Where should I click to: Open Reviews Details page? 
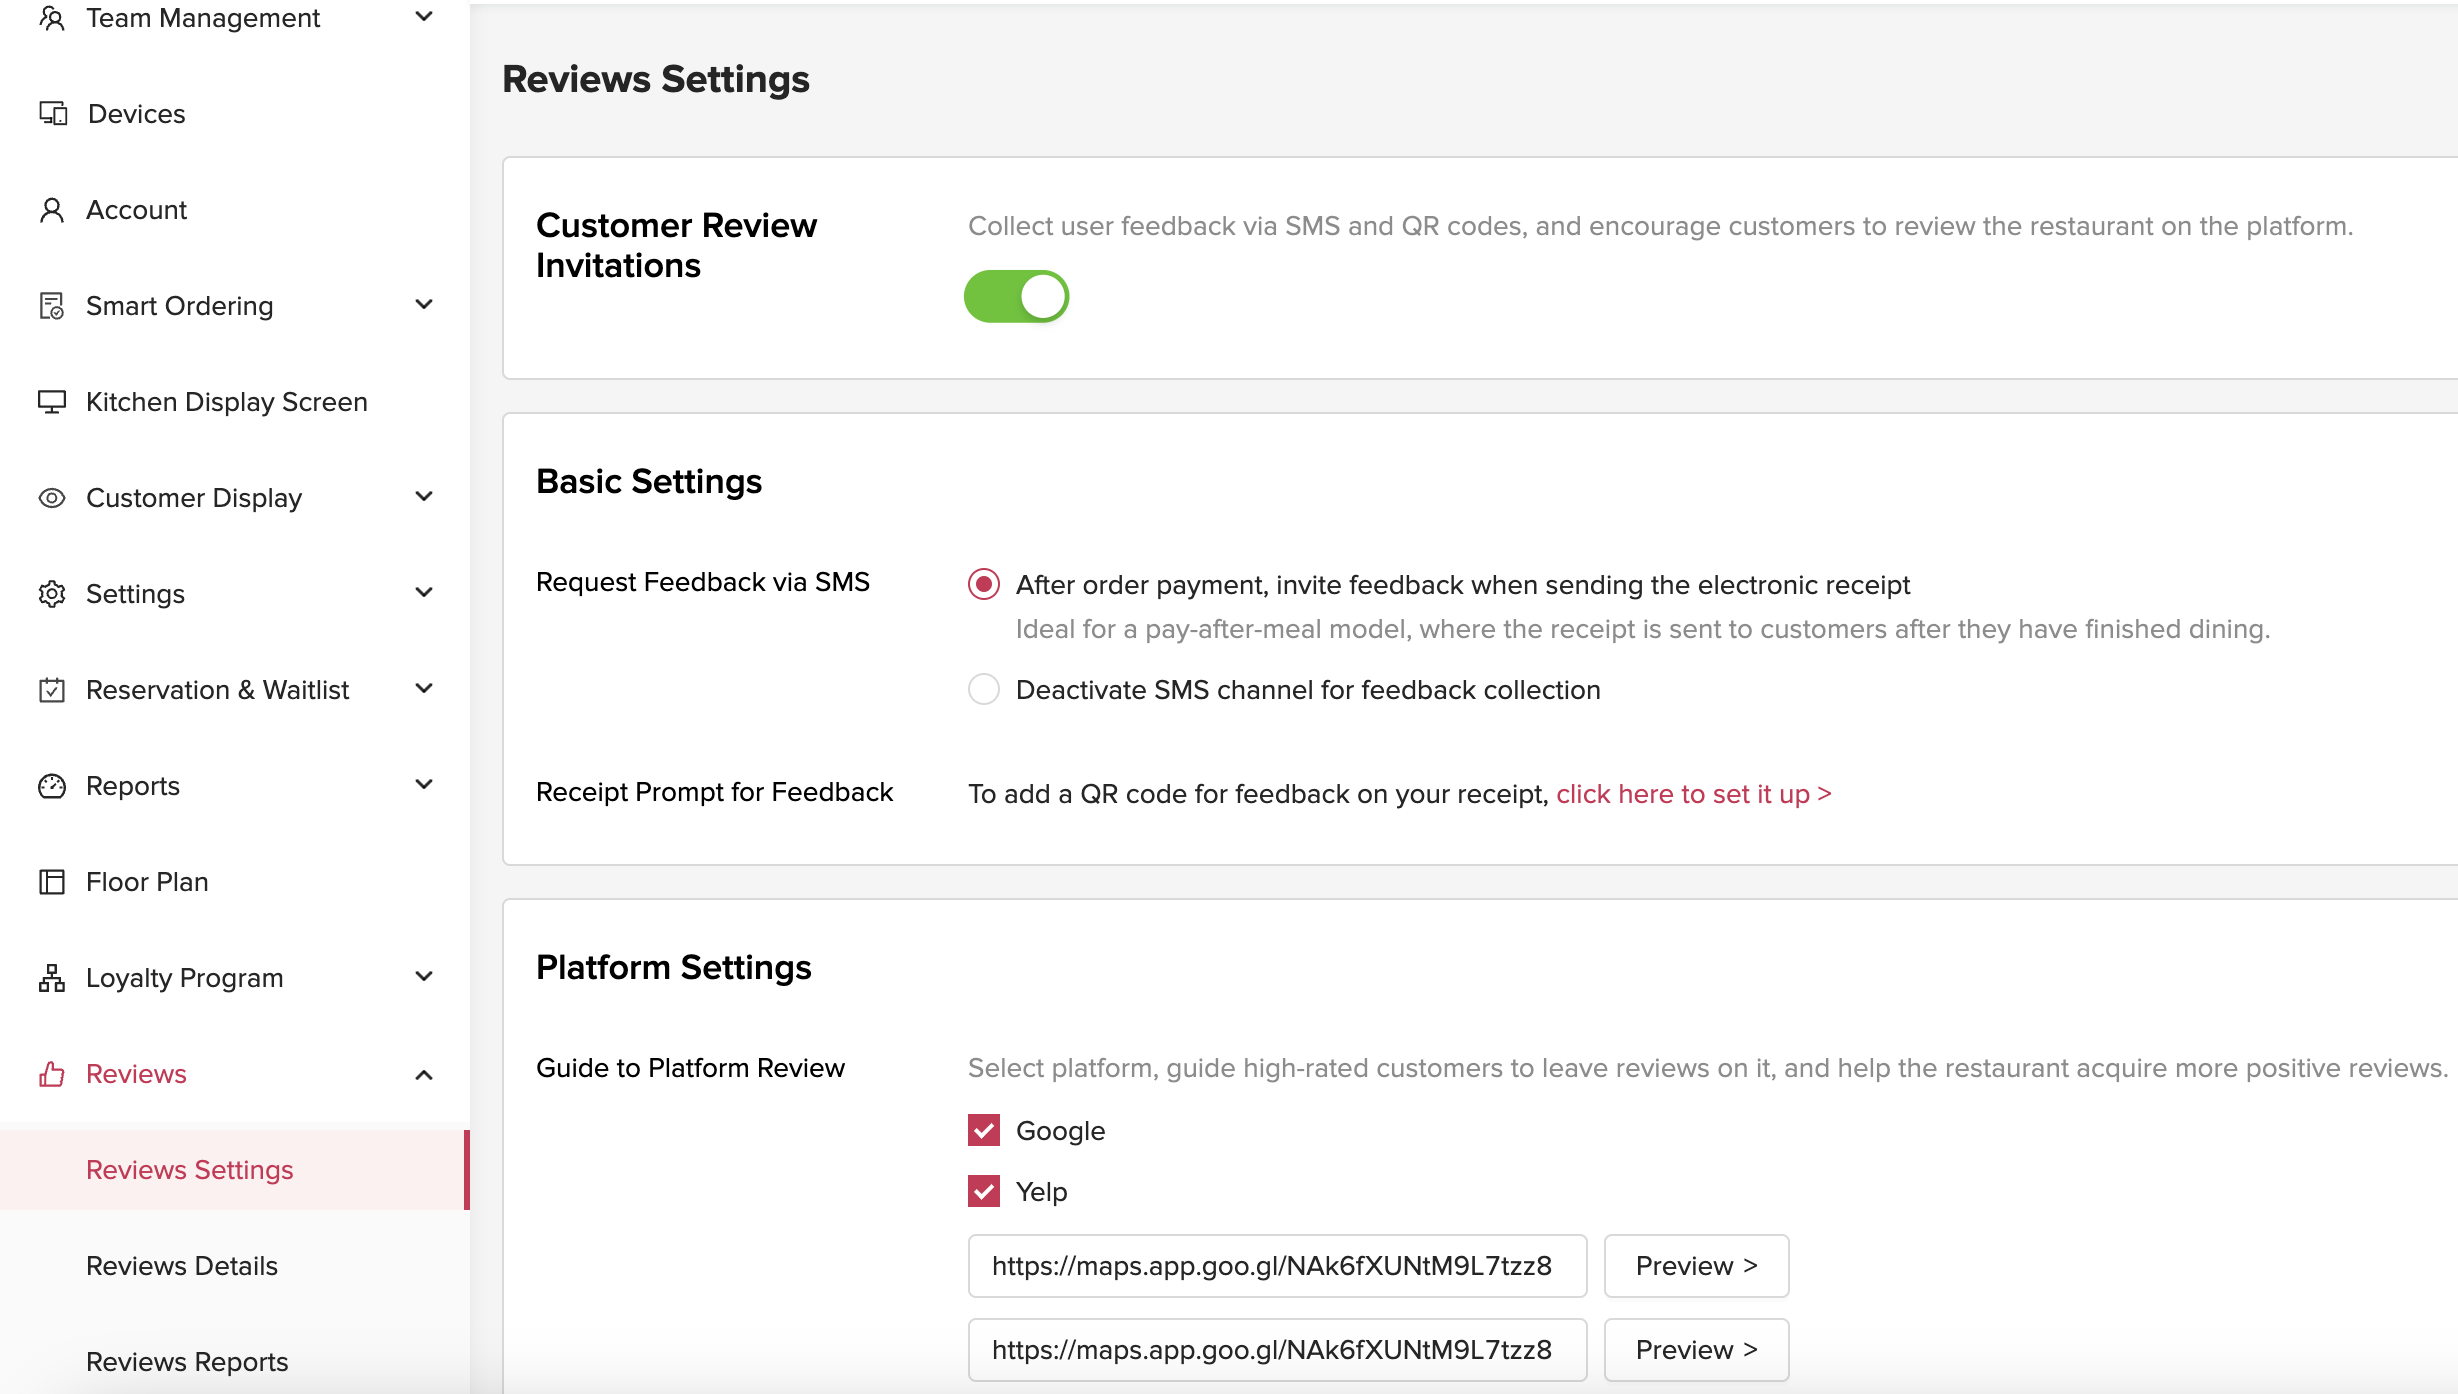coord(182,1266)
